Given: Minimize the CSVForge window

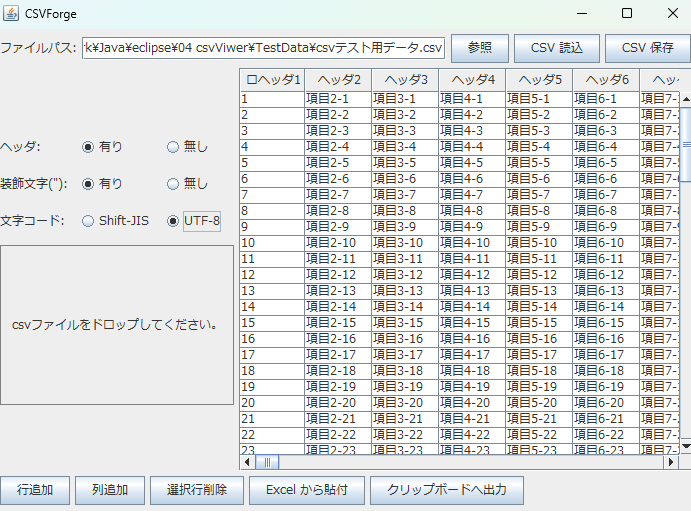Looking at the screenshot, I should coord(582,13).
